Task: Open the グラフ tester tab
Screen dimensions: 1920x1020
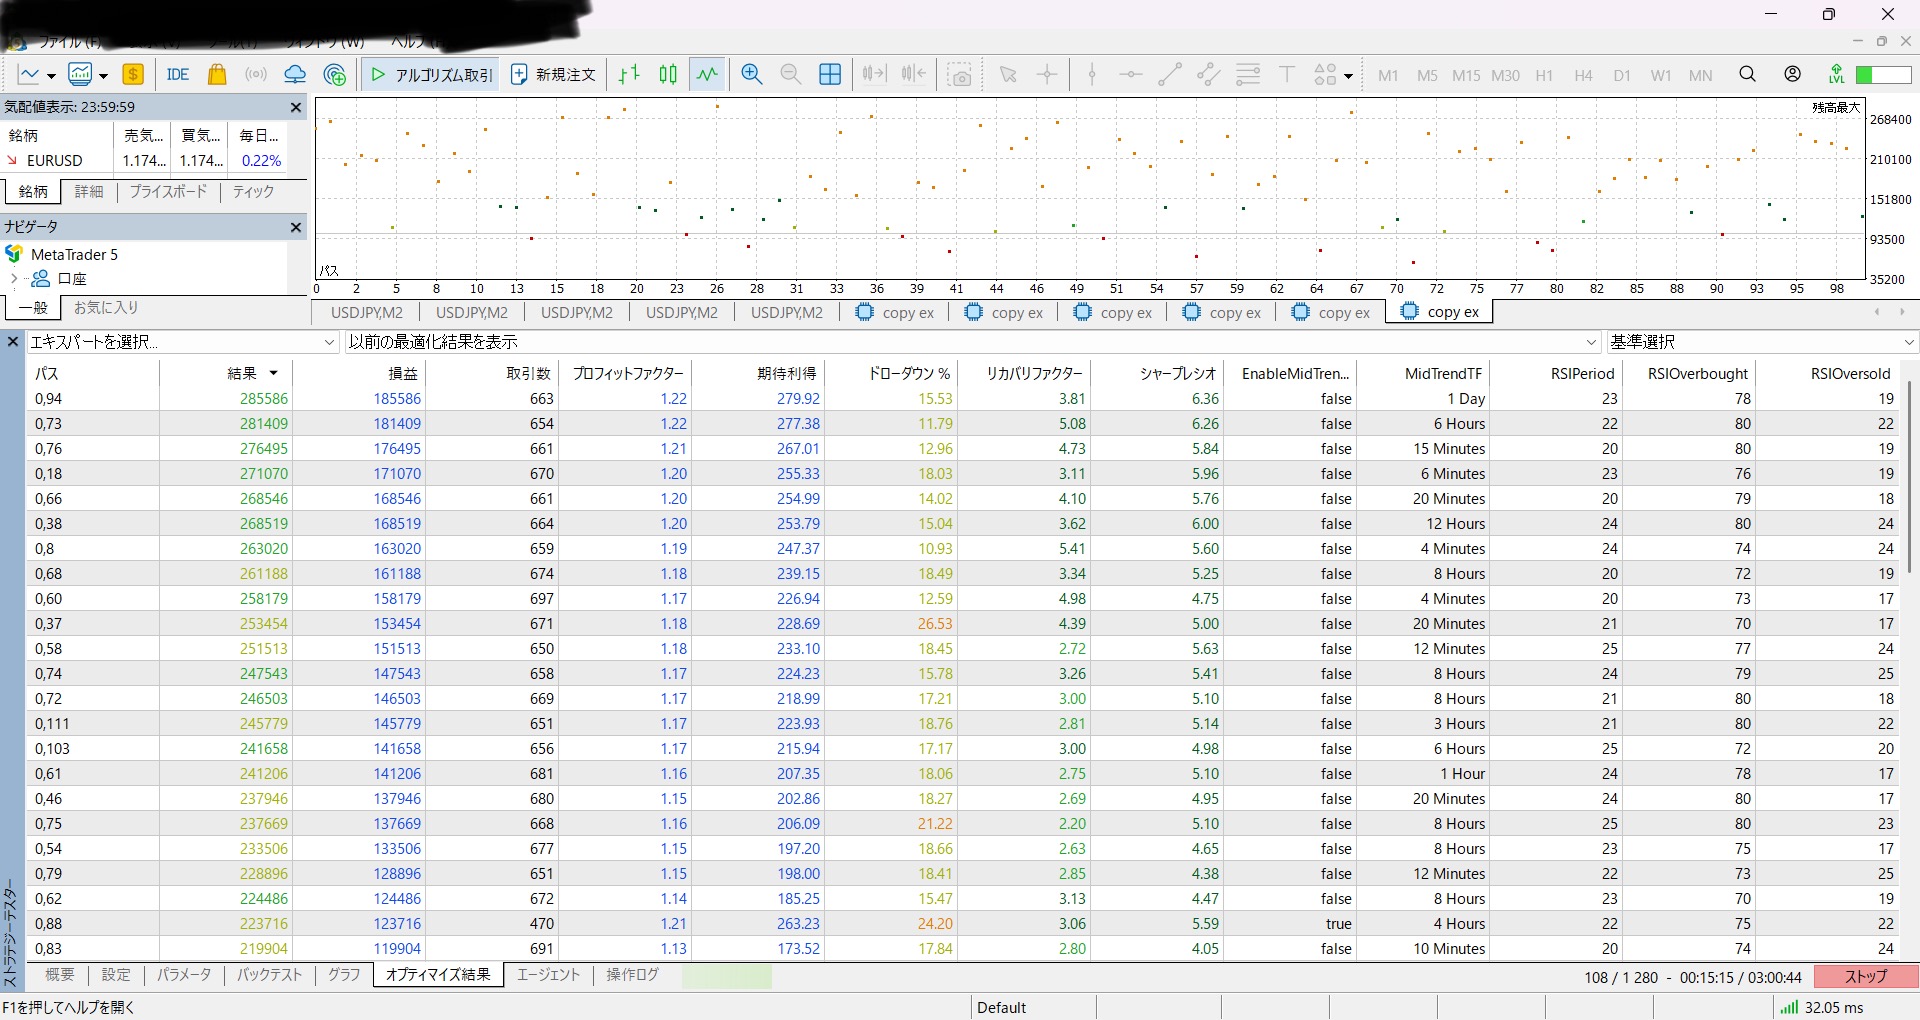Action: (344, 975)
